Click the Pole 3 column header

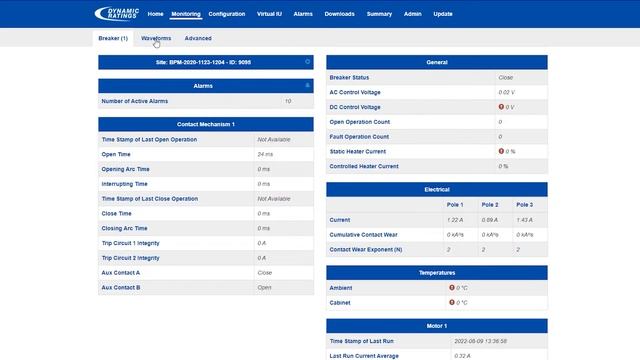click(524, 204)
